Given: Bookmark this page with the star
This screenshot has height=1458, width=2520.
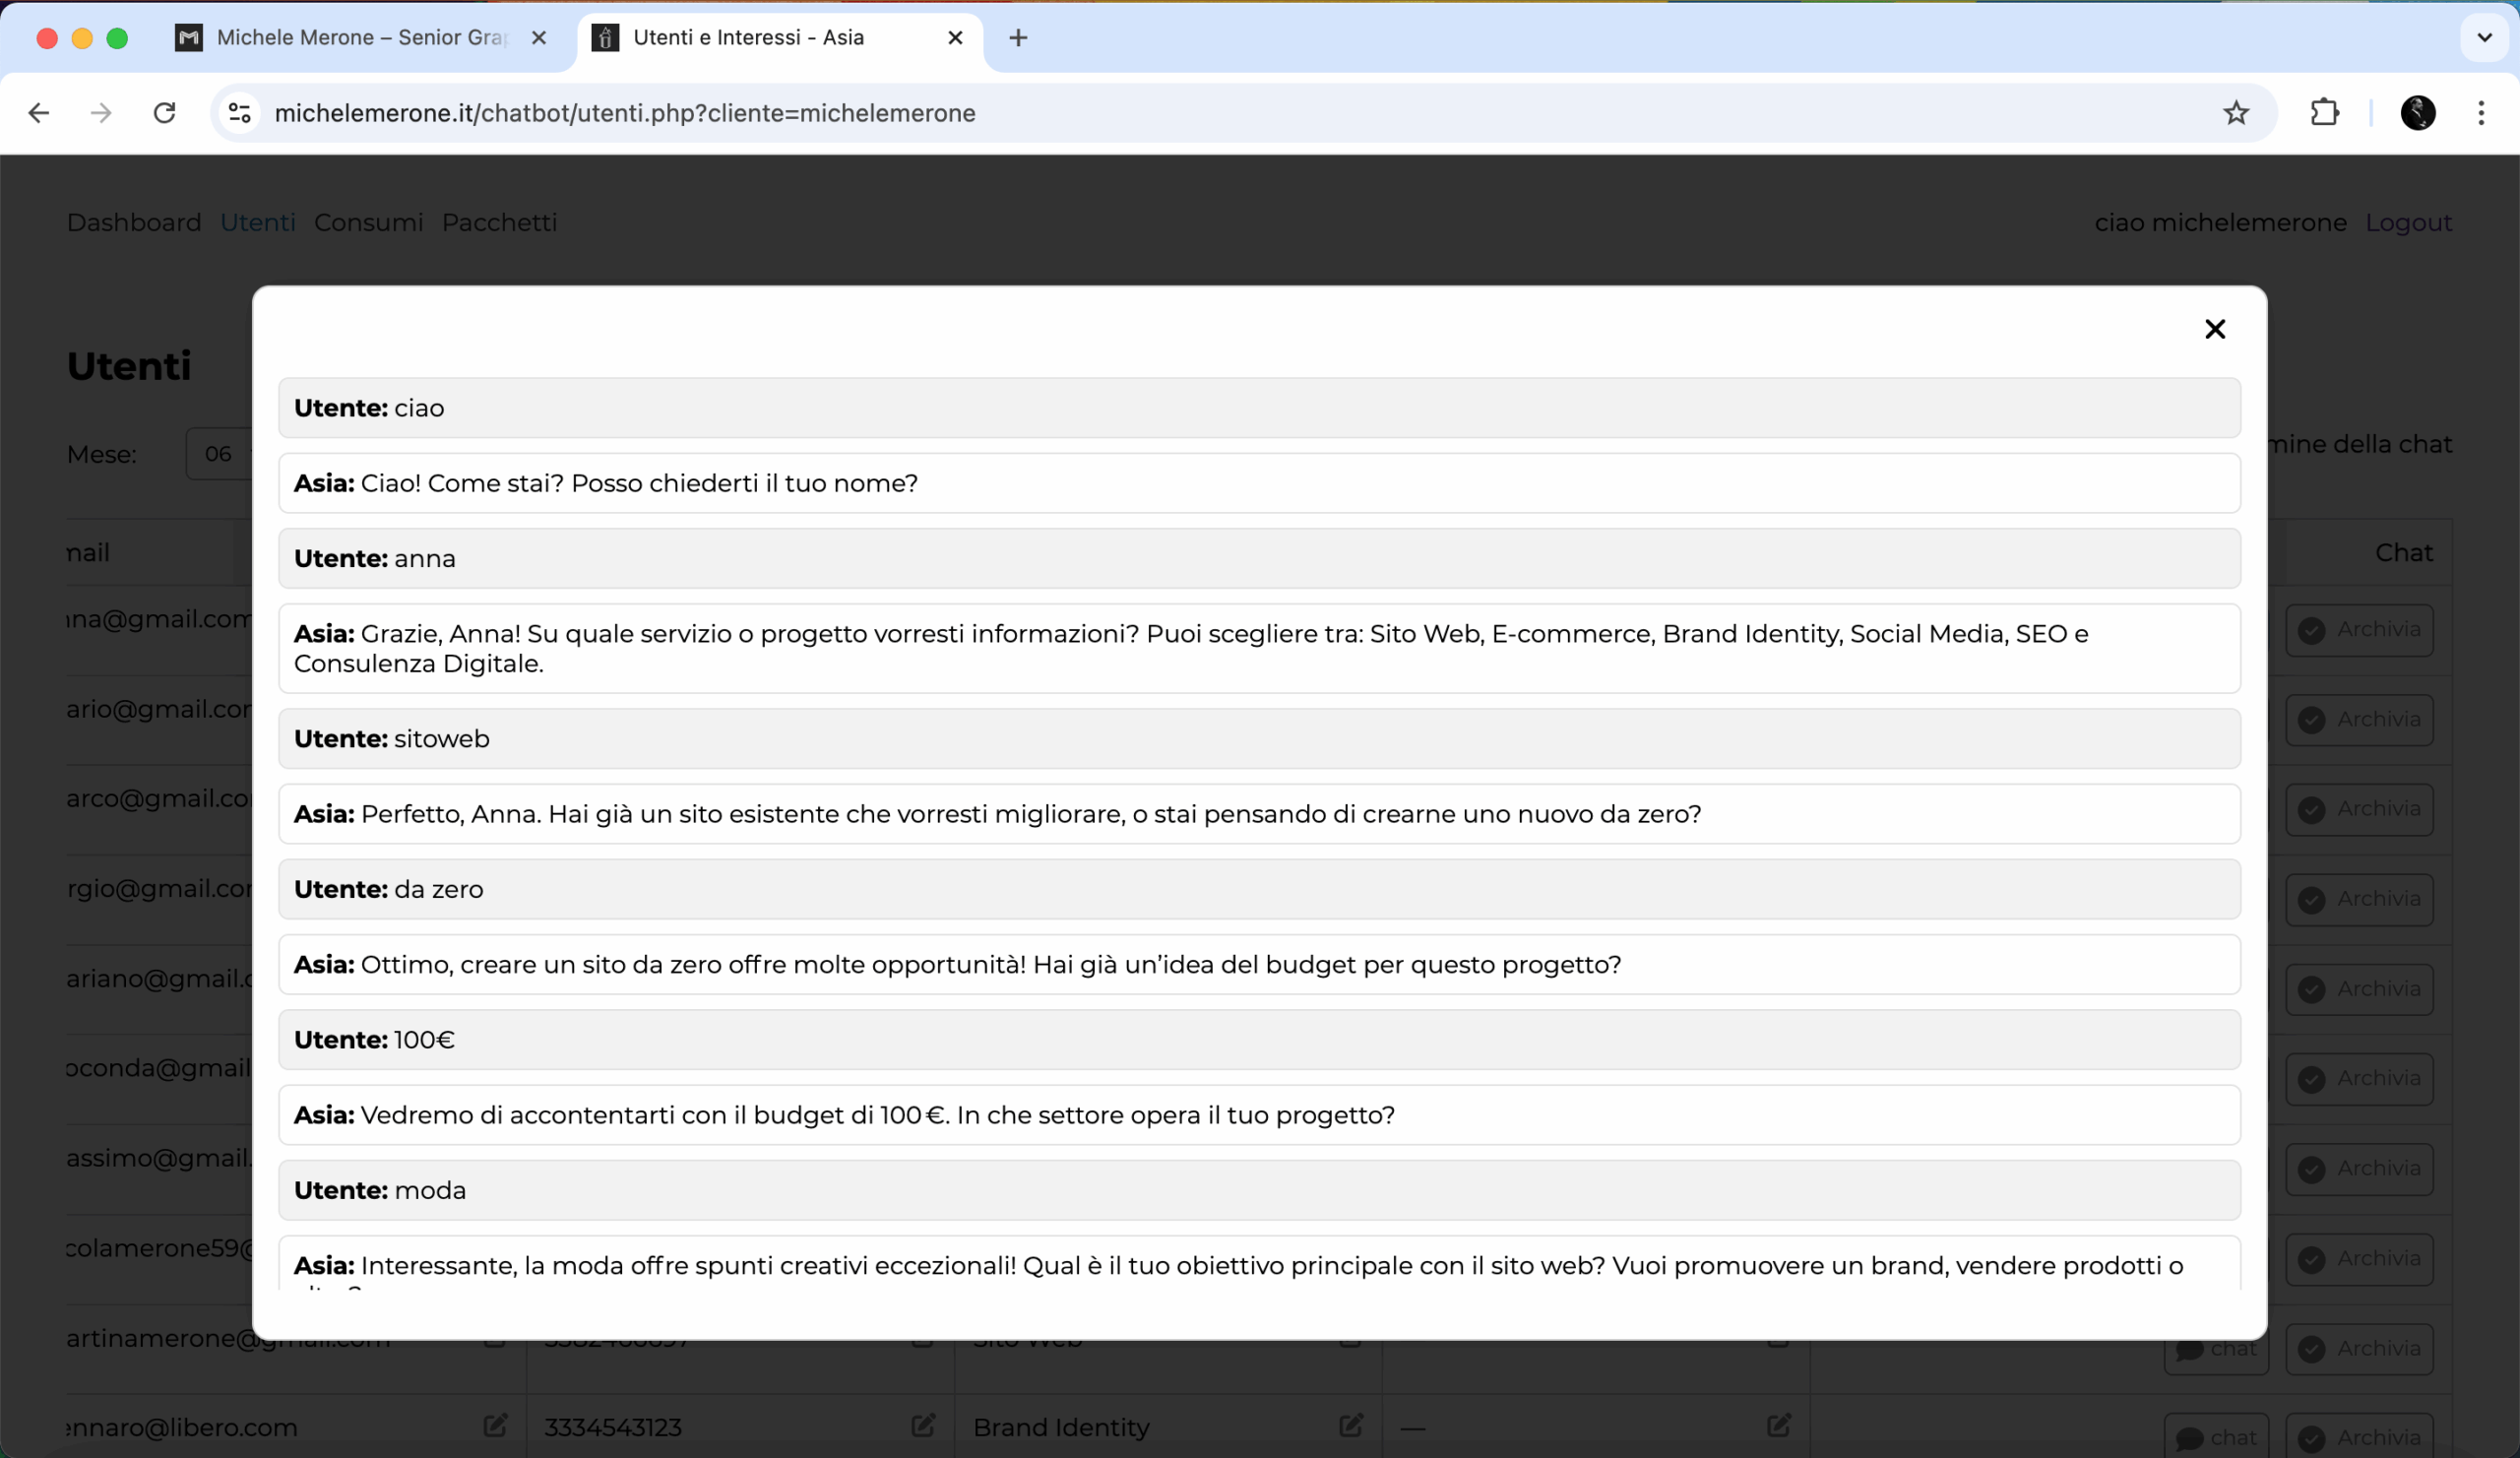Looking at the screenshot, I should 2236,113.
